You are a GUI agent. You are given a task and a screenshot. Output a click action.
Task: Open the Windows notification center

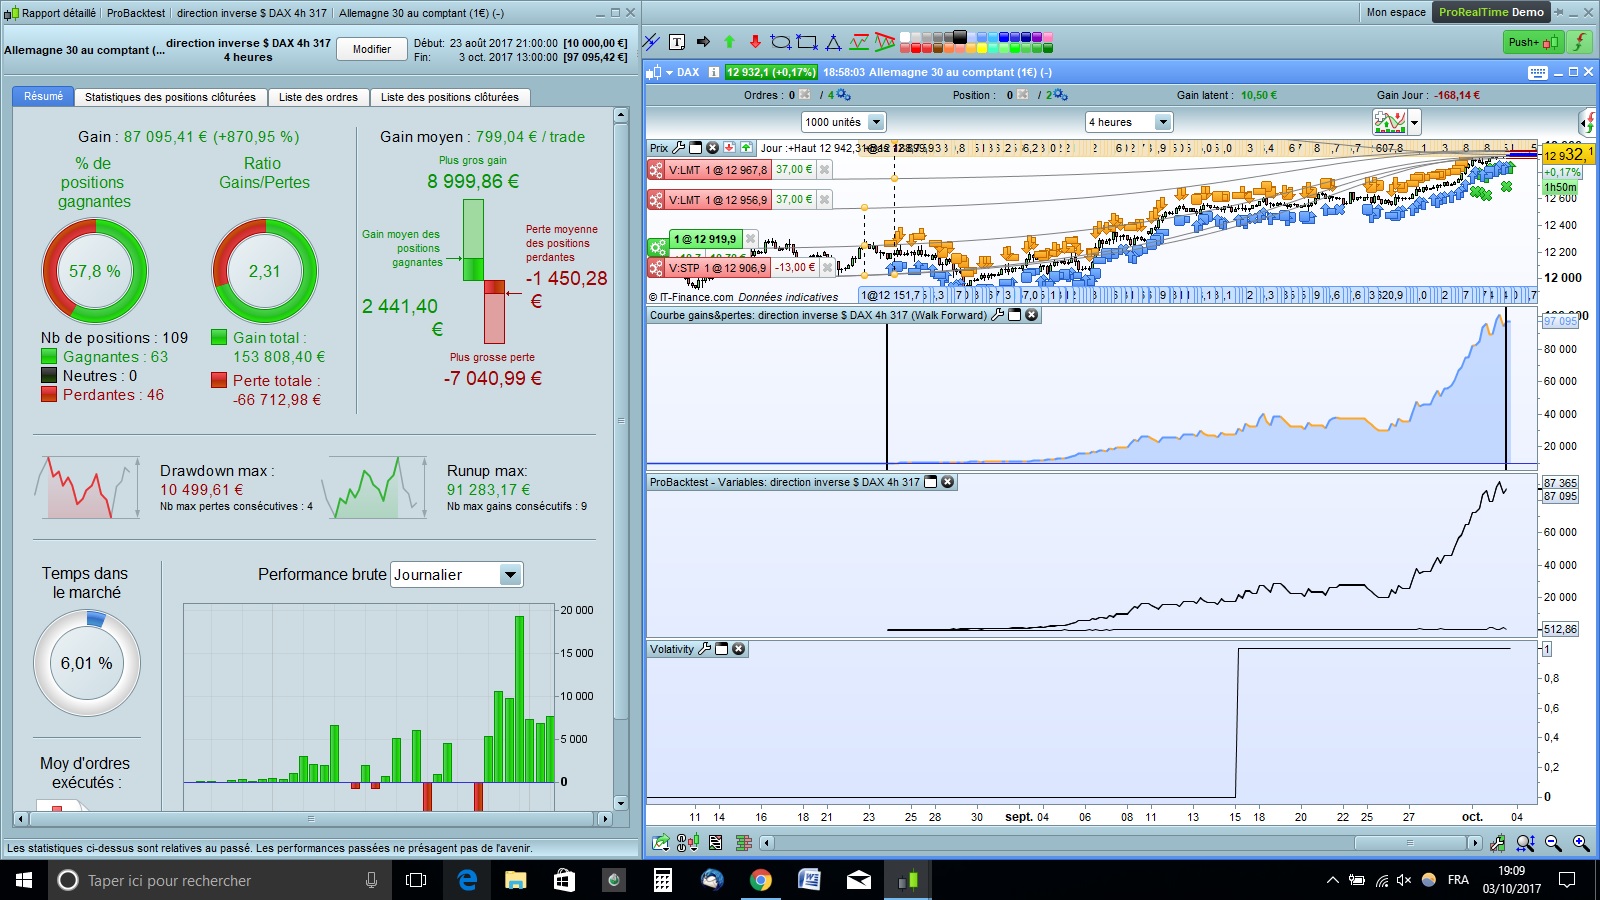(x=1567, y=880)
